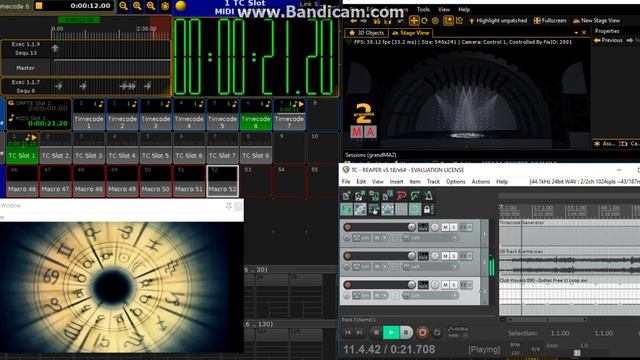Image resolution: width=640 pixels, height=360 pixels.
Task: Click the green Play button in REAPER
Action: click(x=391, y=333)
